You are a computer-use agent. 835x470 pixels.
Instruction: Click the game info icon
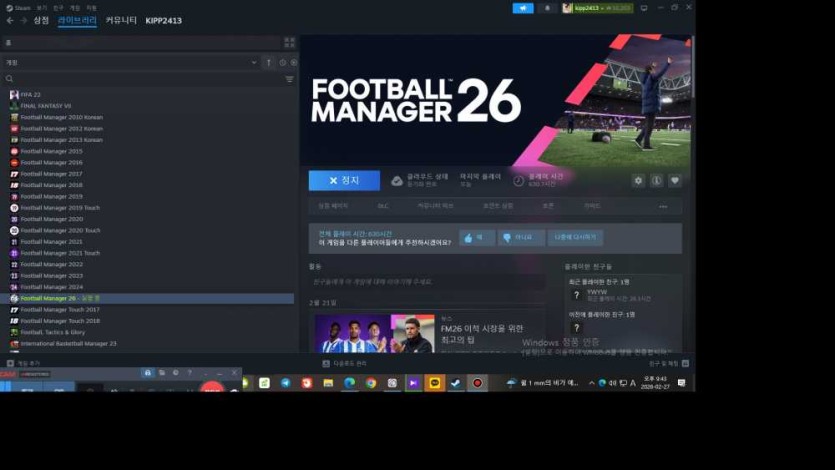click(657, 181)
